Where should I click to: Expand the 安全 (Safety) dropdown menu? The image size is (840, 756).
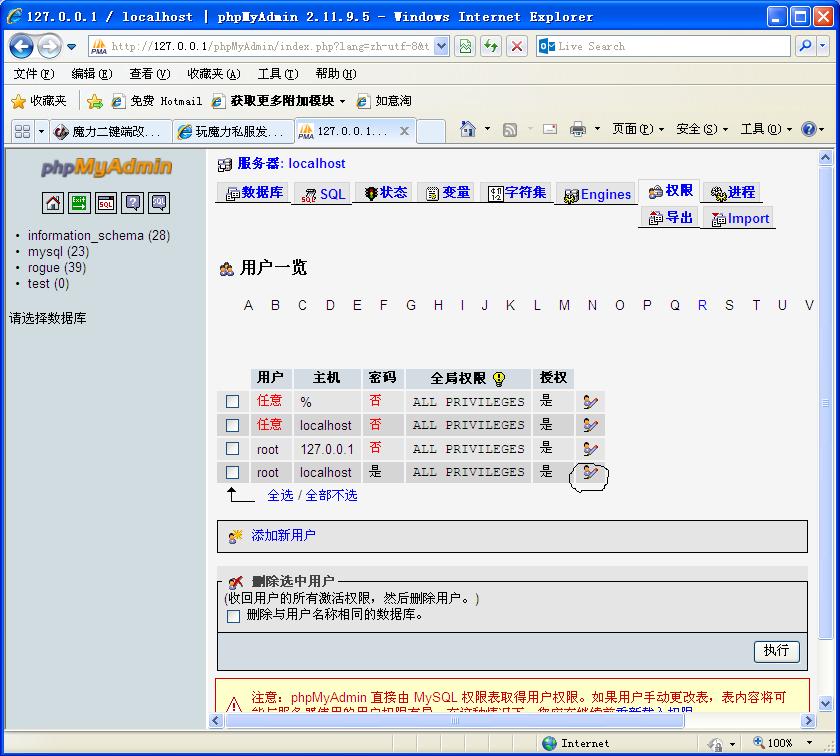click(702, 129)
